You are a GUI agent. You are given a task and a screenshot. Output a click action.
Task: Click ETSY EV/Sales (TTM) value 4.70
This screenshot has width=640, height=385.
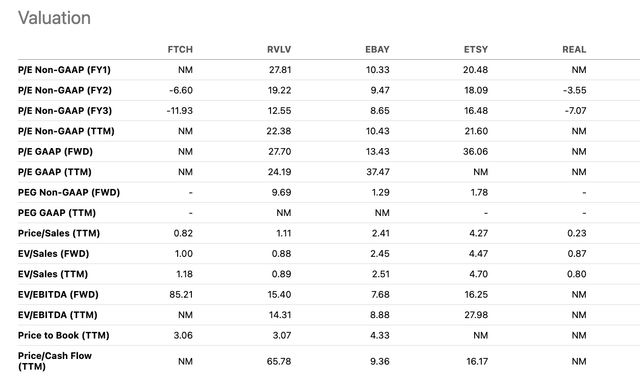(x=478, y=274)
